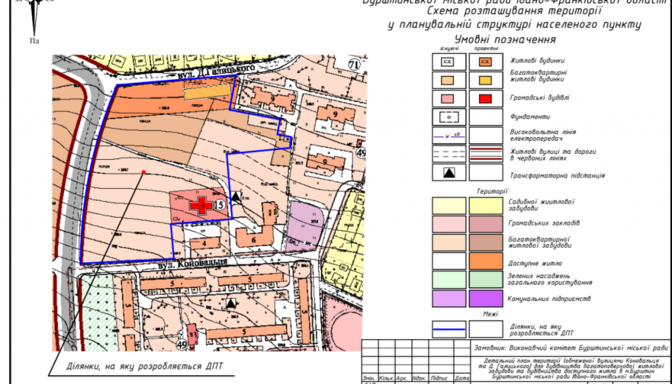672x384 pixels.
Task: Click the purple communal plot on the map
Action: (304, 225)
